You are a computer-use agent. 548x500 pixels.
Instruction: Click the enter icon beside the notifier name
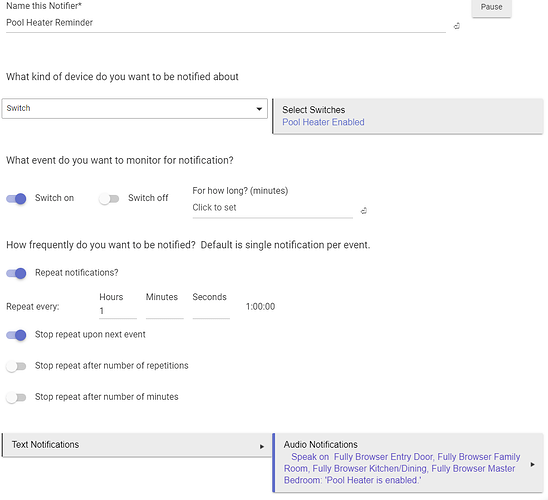click(x=456, y=26)
